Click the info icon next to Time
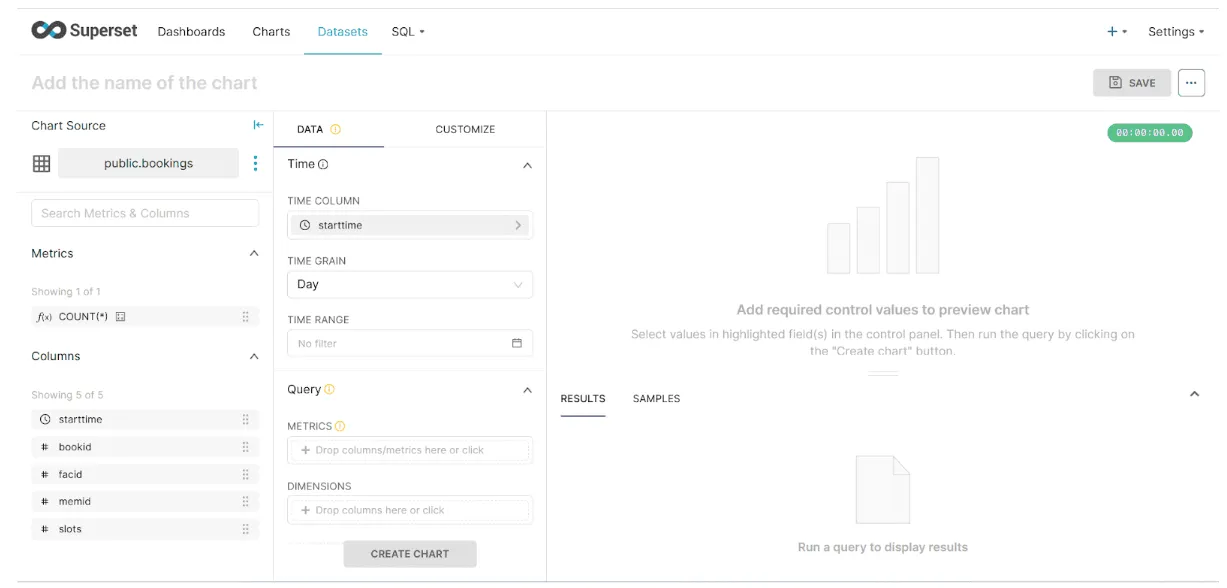The height and width of the screenshot is (588, 1227). point(323,164)
